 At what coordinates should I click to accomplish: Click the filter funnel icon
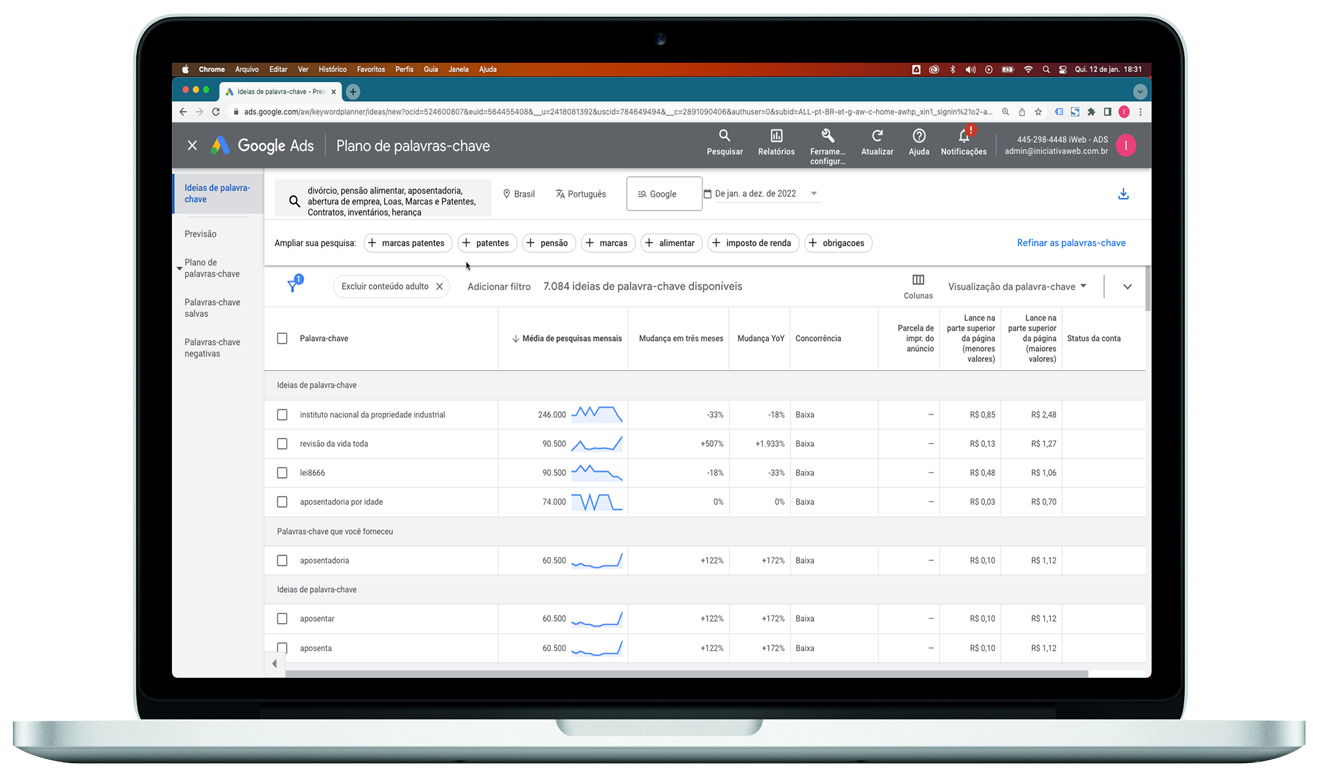click(293, 287)
